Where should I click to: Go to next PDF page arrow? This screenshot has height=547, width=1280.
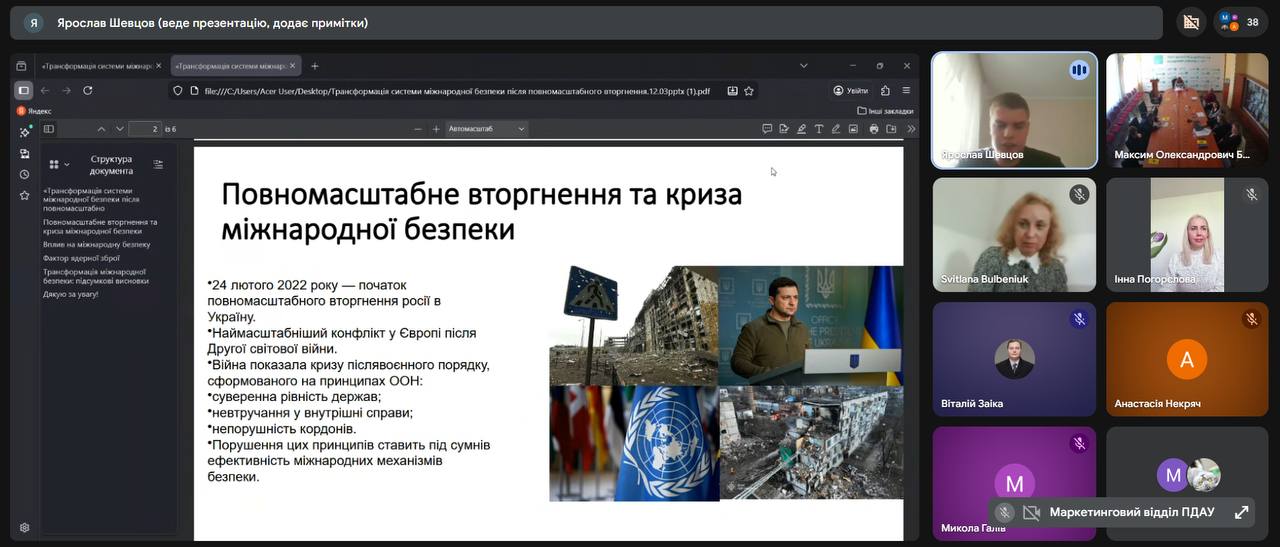pyautogui.click(x=120, y=129)
